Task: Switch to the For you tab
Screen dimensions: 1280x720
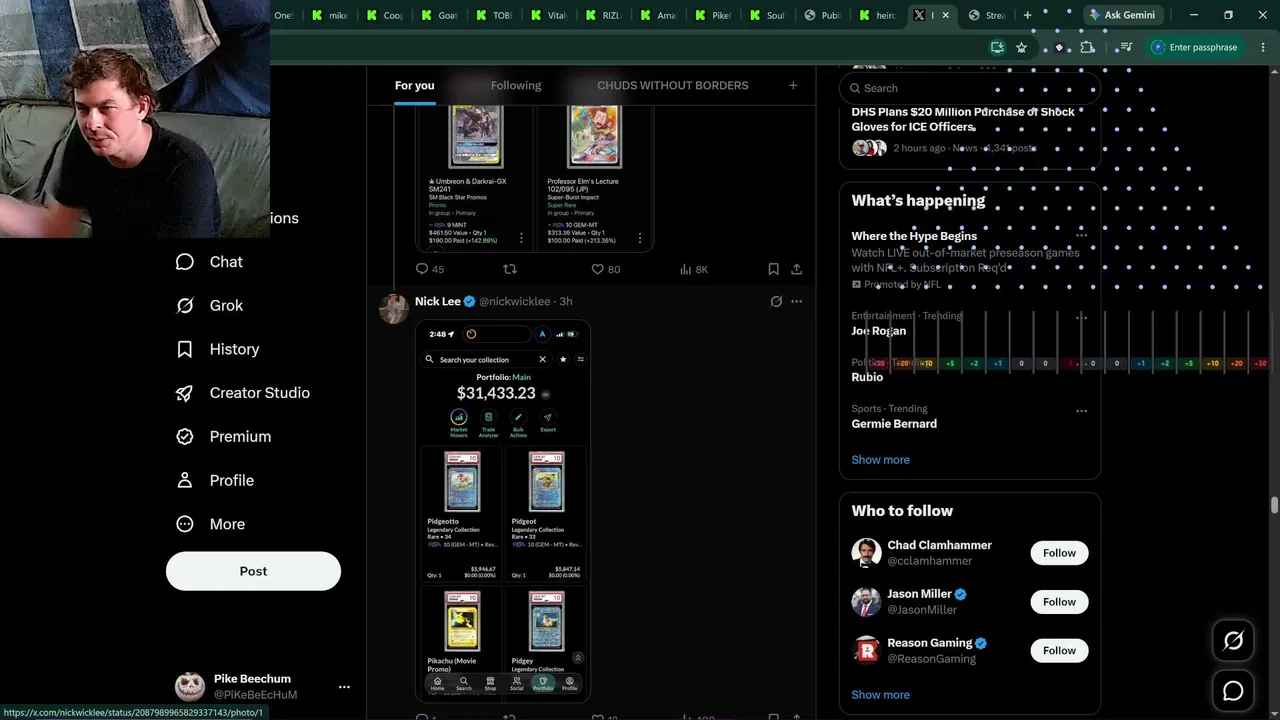Action: coord(415,86)
